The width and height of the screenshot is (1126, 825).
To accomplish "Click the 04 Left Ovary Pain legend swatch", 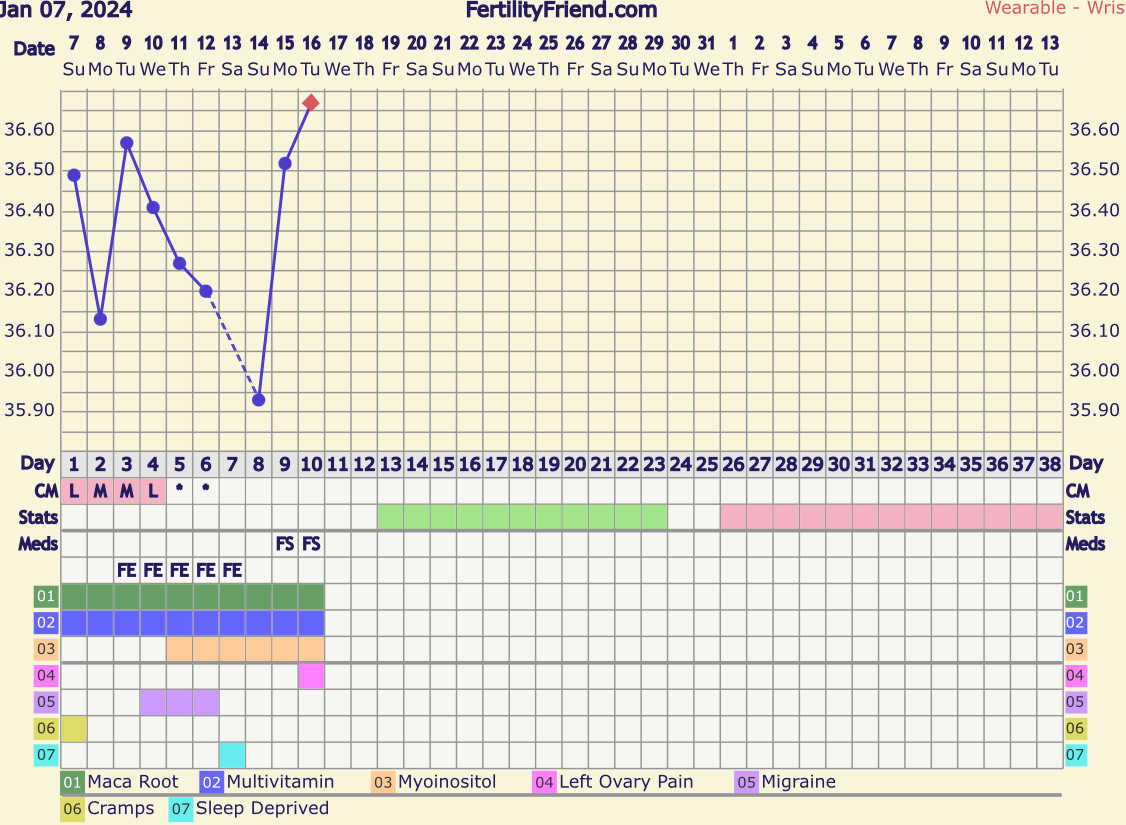I will pos(545,782).
